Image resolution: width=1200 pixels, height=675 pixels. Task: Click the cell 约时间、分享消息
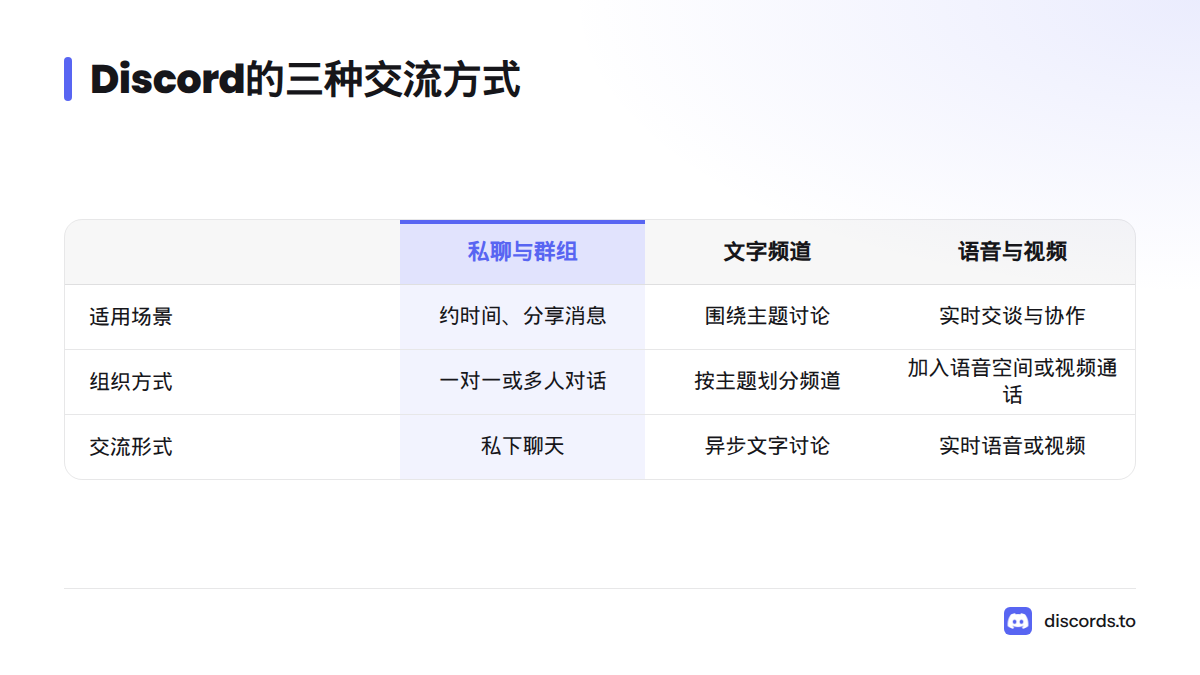click(522, 317)
